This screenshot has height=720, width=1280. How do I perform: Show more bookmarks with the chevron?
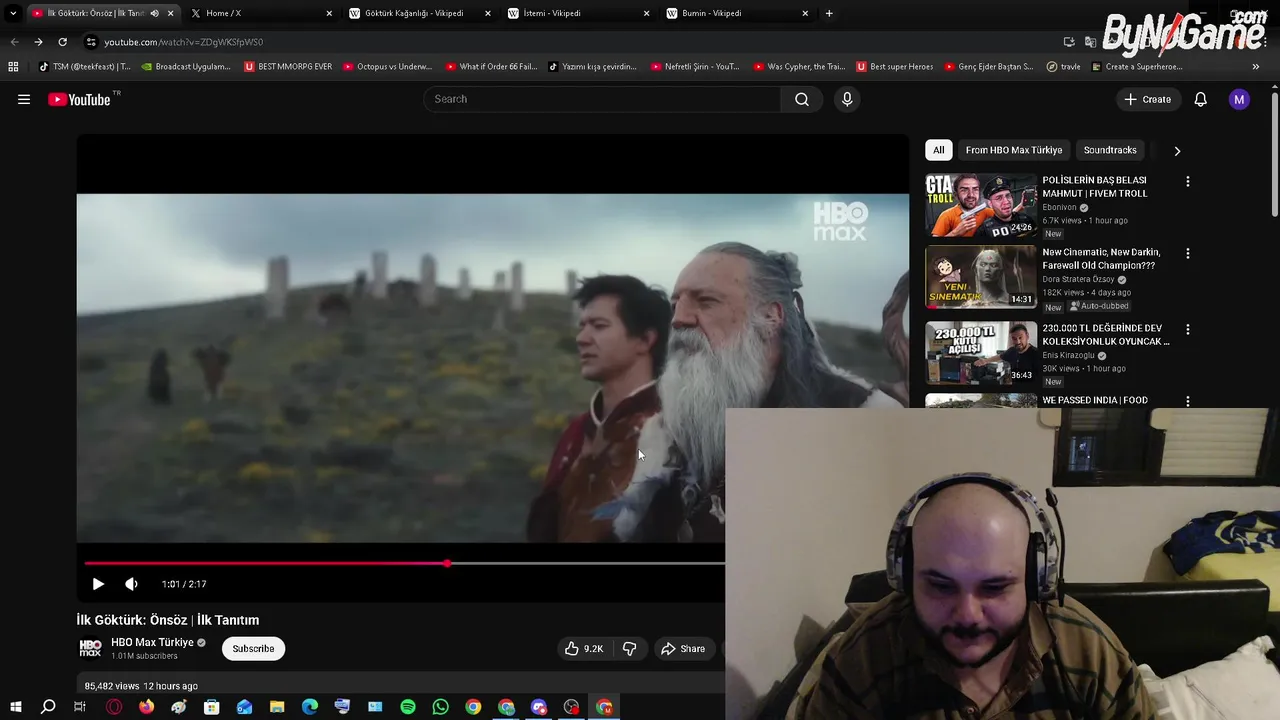tap(1256, 67)
